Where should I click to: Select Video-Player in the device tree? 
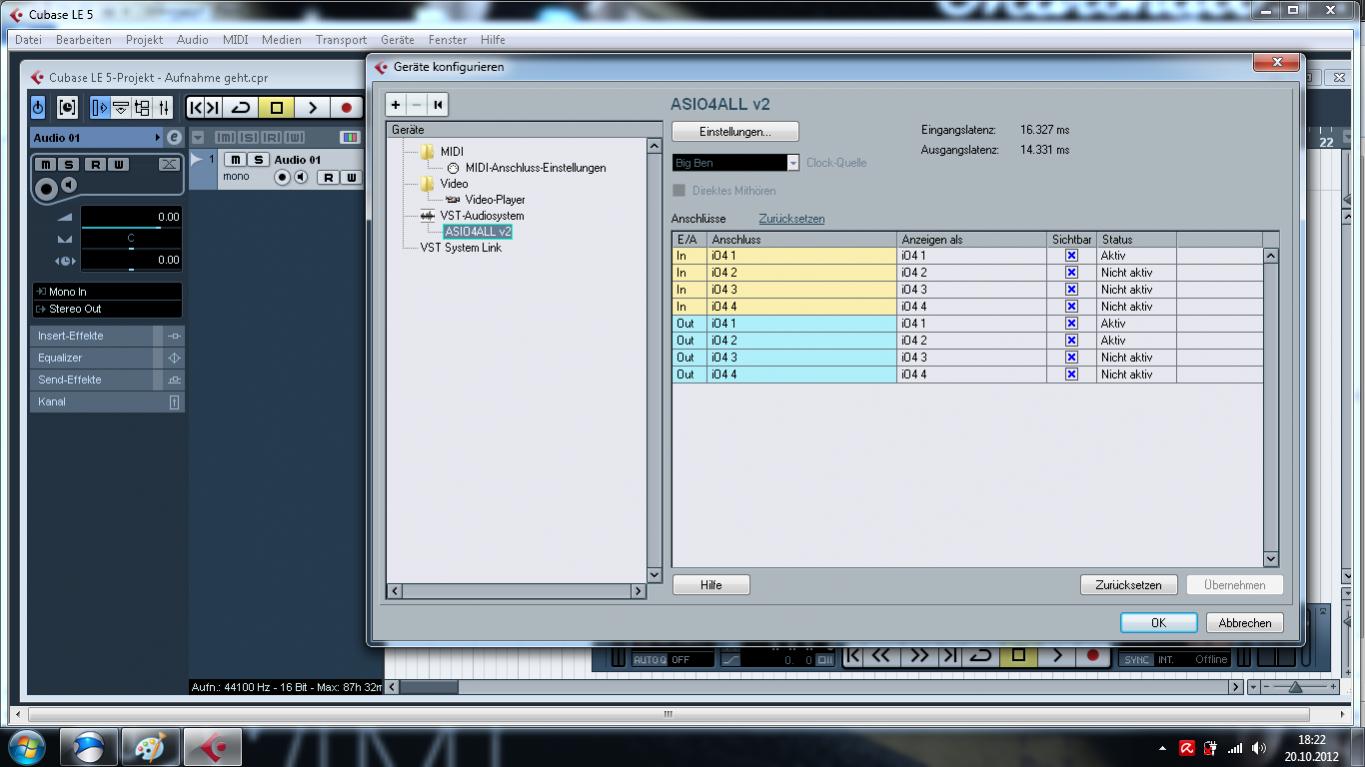pyautogui.click(x=494, y=200)
